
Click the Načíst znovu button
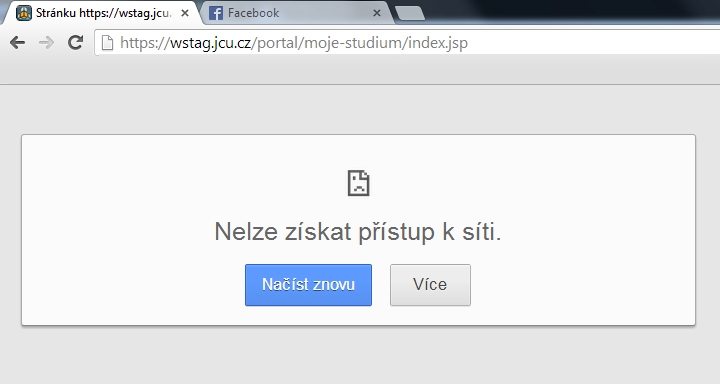click(308, 285)
